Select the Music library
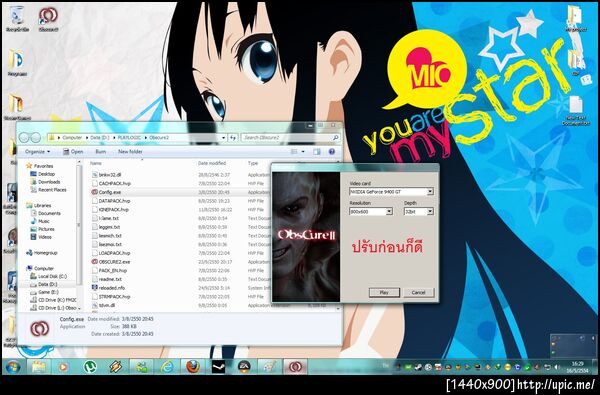600x395 pixels. (x=40, y=221)
